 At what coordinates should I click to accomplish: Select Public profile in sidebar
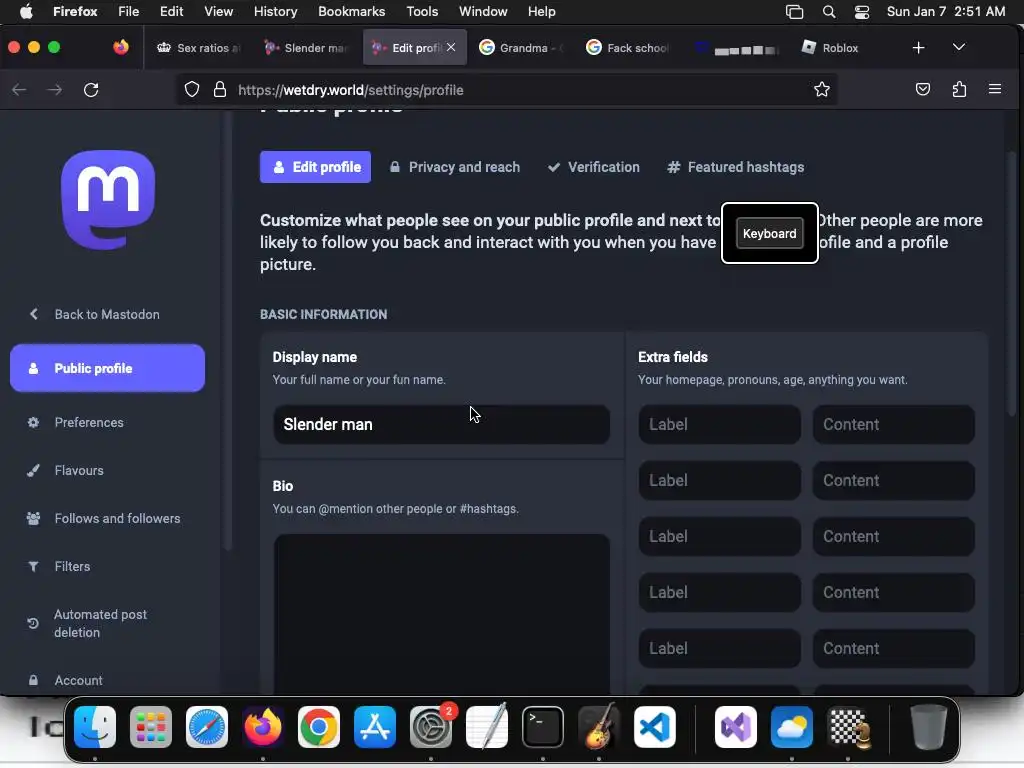pos(107,368)
